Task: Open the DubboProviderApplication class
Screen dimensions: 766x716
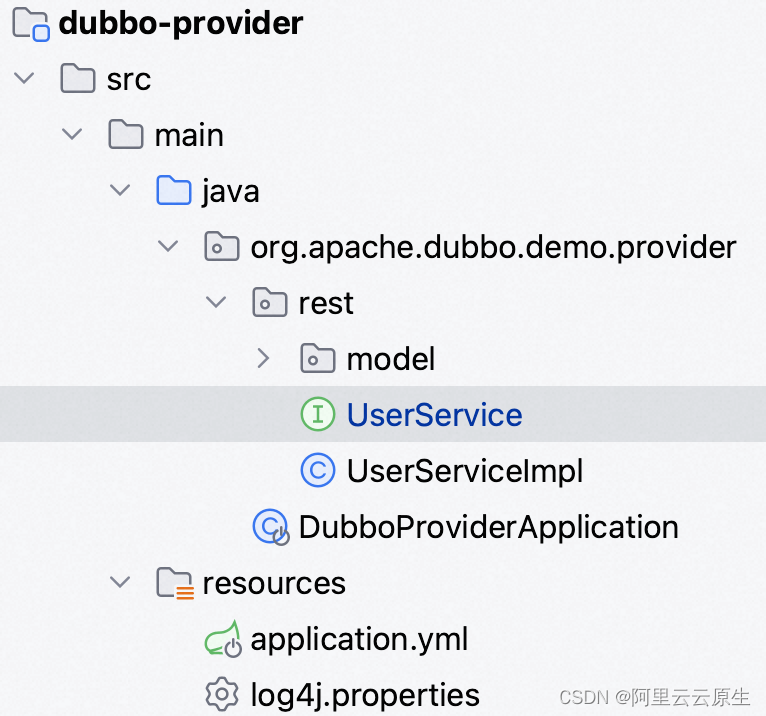Action: (489, 527)
